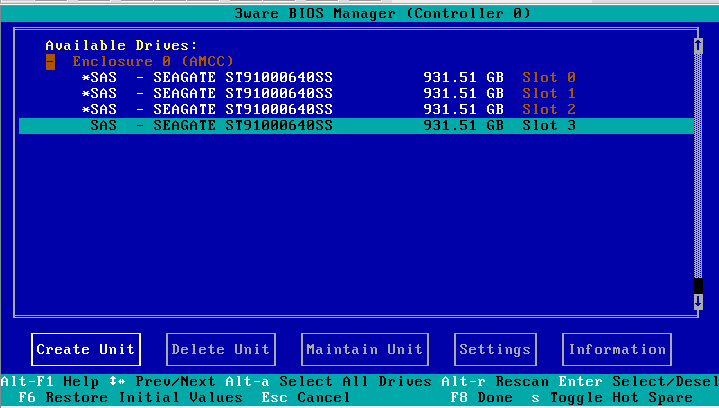The height and width of the screenshot is (408, 719).
Task: Show controller Information
Action: point(616,349)
